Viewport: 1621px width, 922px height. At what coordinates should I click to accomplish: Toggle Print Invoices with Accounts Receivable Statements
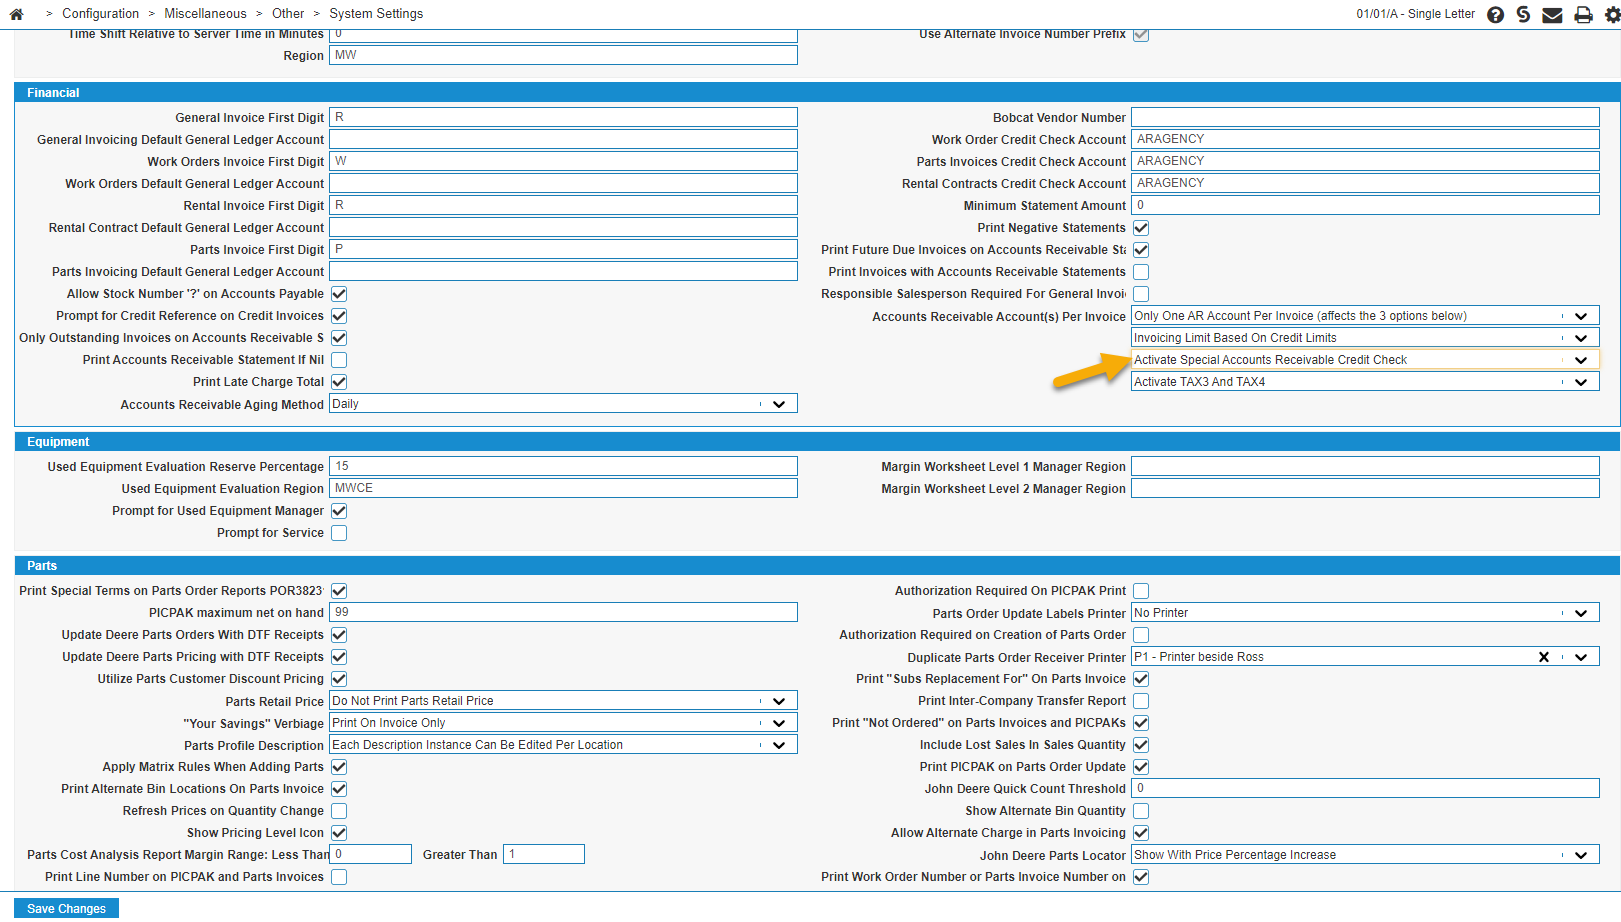point(1141,272)
